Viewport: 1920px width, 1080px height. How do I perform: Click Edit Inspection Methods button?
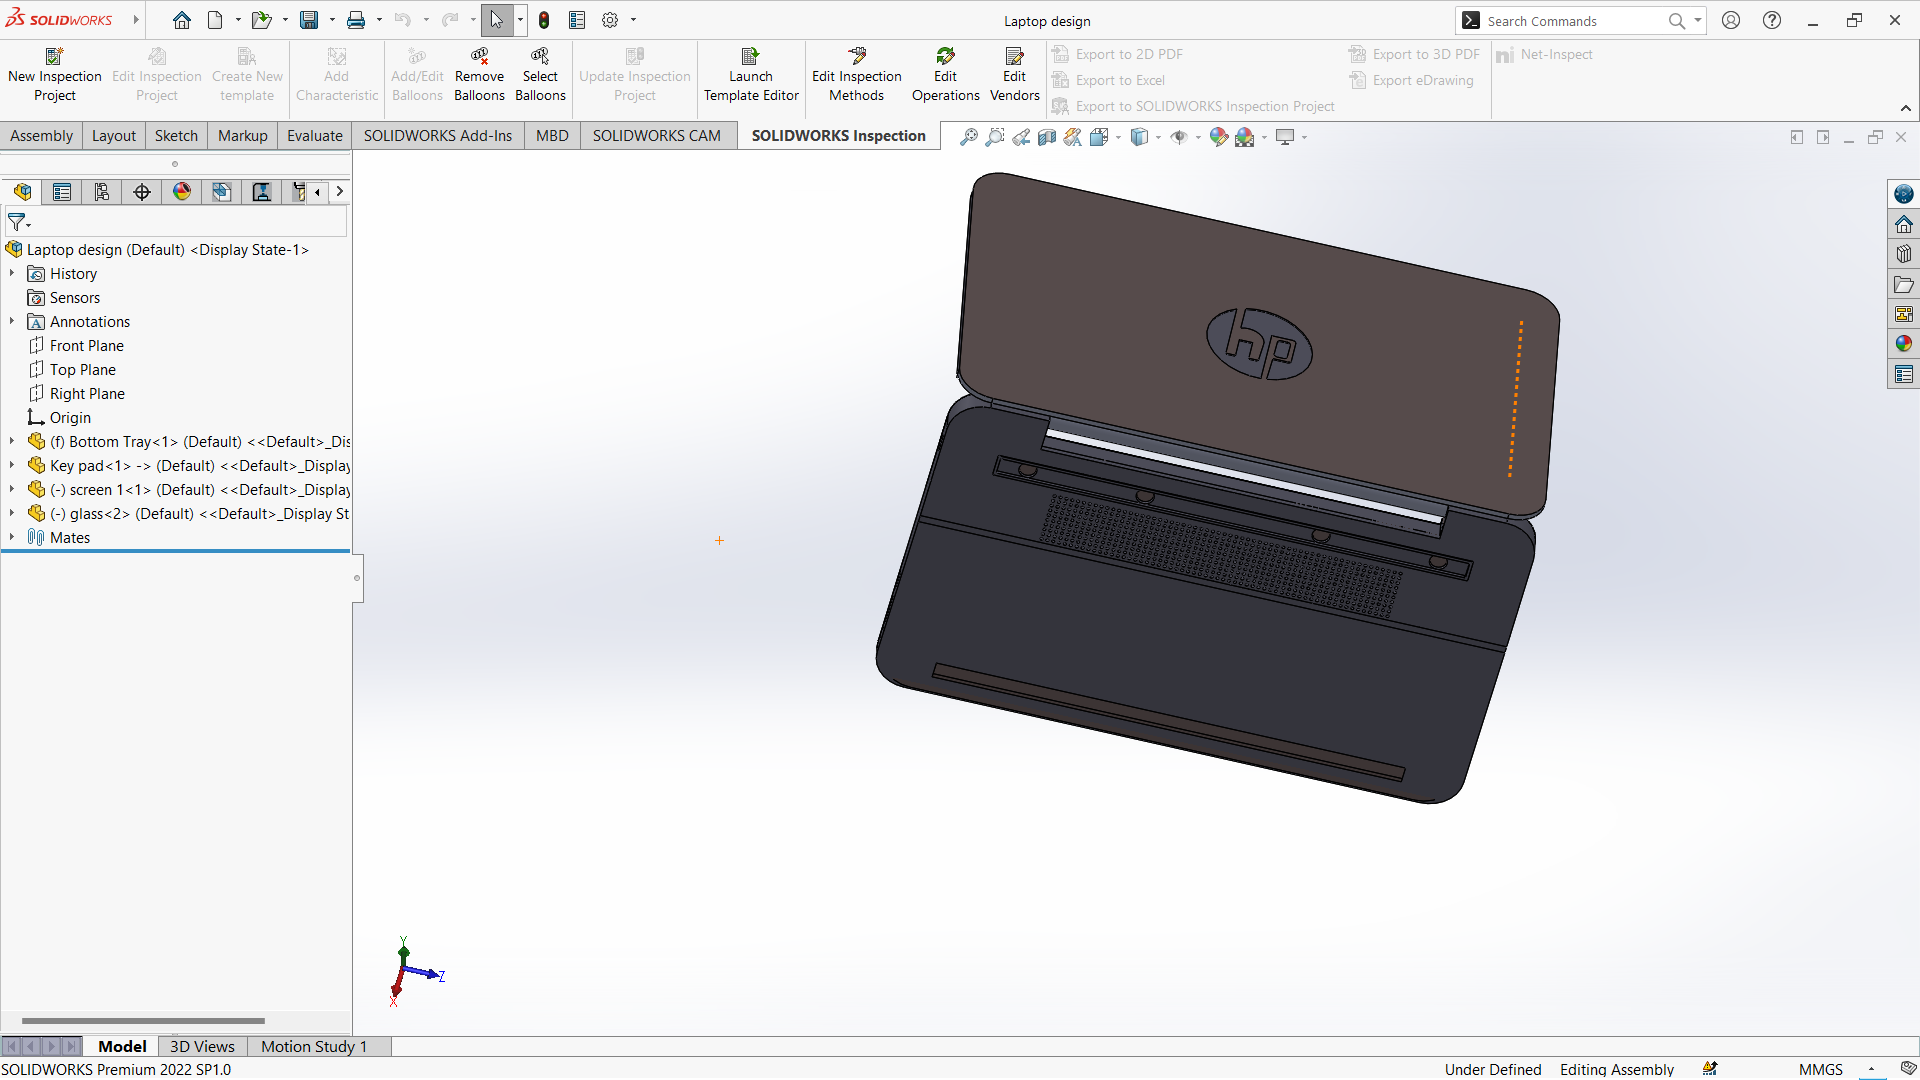pyautogui.click(x=856, y=75)
